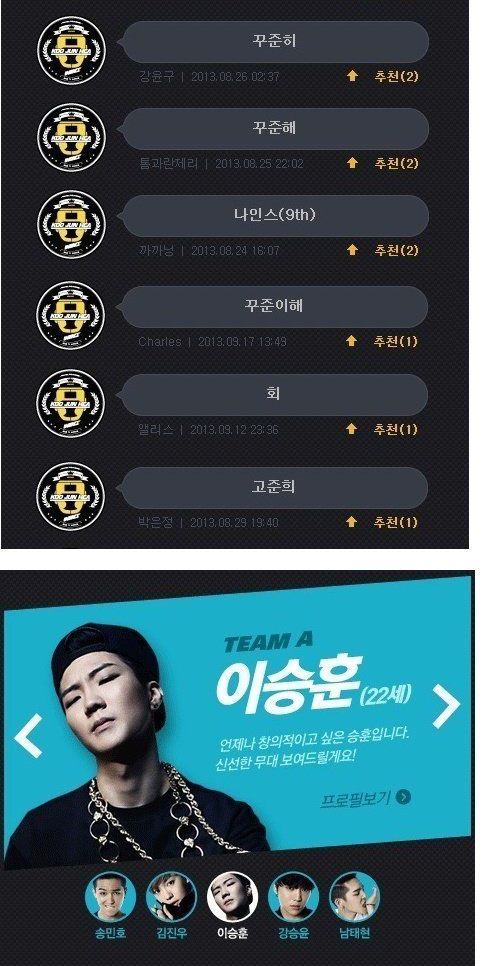483x966 pixels.
Task: Go to the next member with right chevron
Action: (446, 705)
